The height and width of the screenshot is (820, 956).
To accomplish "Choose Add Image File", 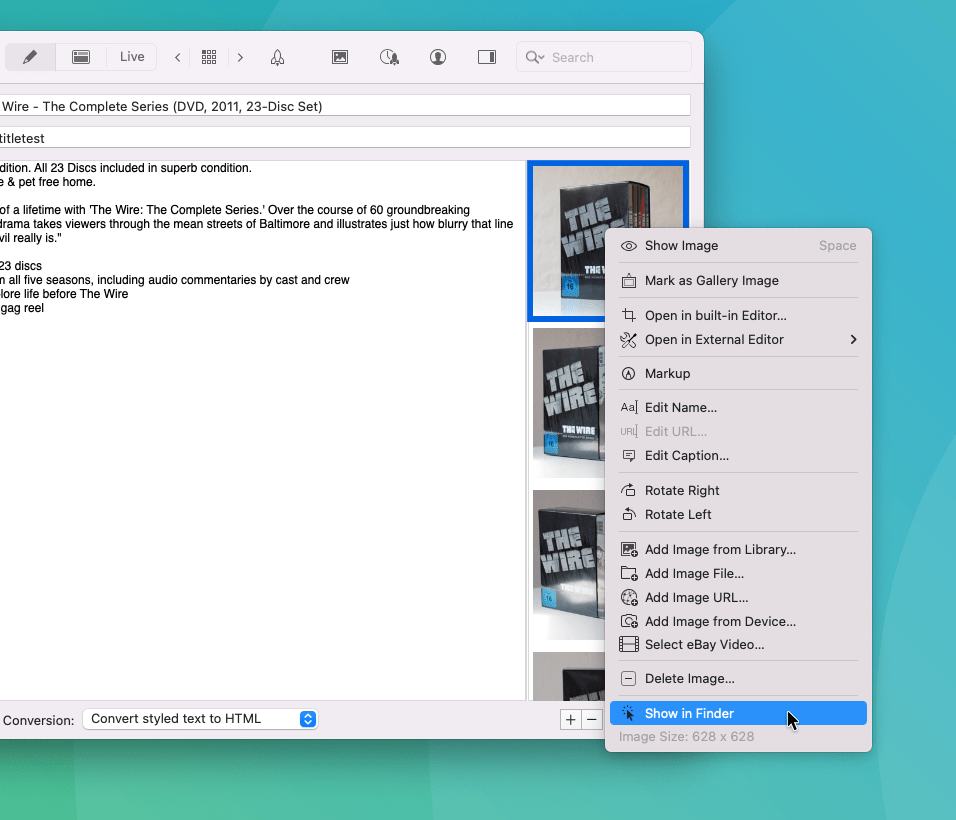I will [738, 574].
